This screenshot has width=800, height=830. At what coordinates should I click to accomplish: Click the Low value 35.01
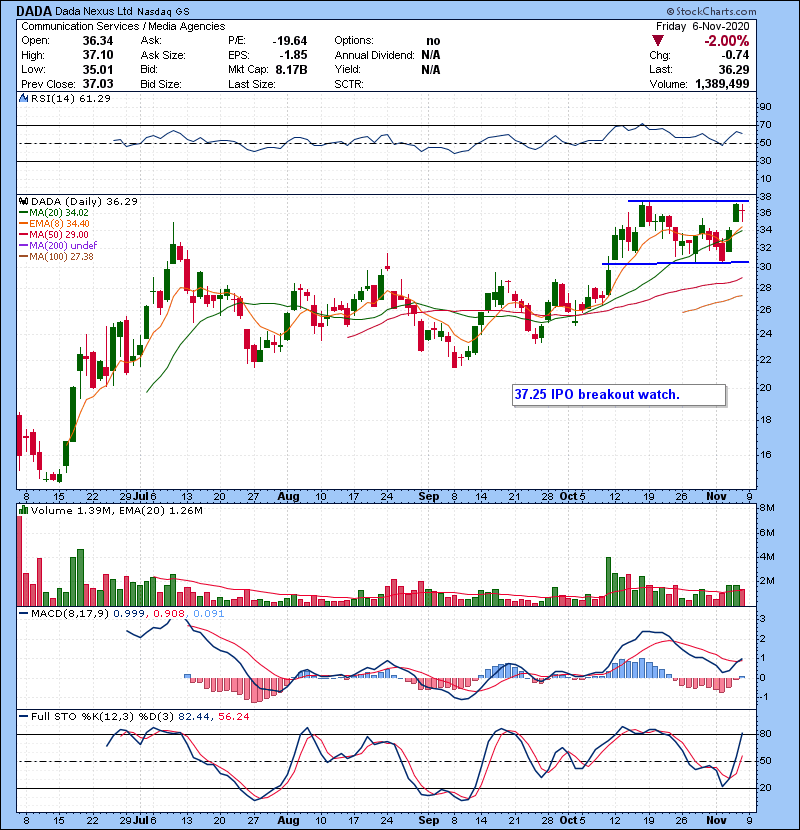(97, 70)
